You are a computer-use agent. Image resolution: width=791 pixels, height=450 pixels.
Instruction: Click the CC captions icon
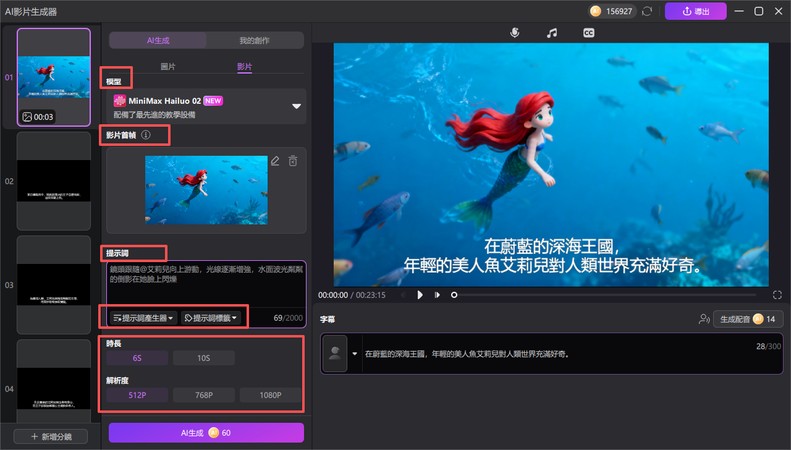coord(589,32)
